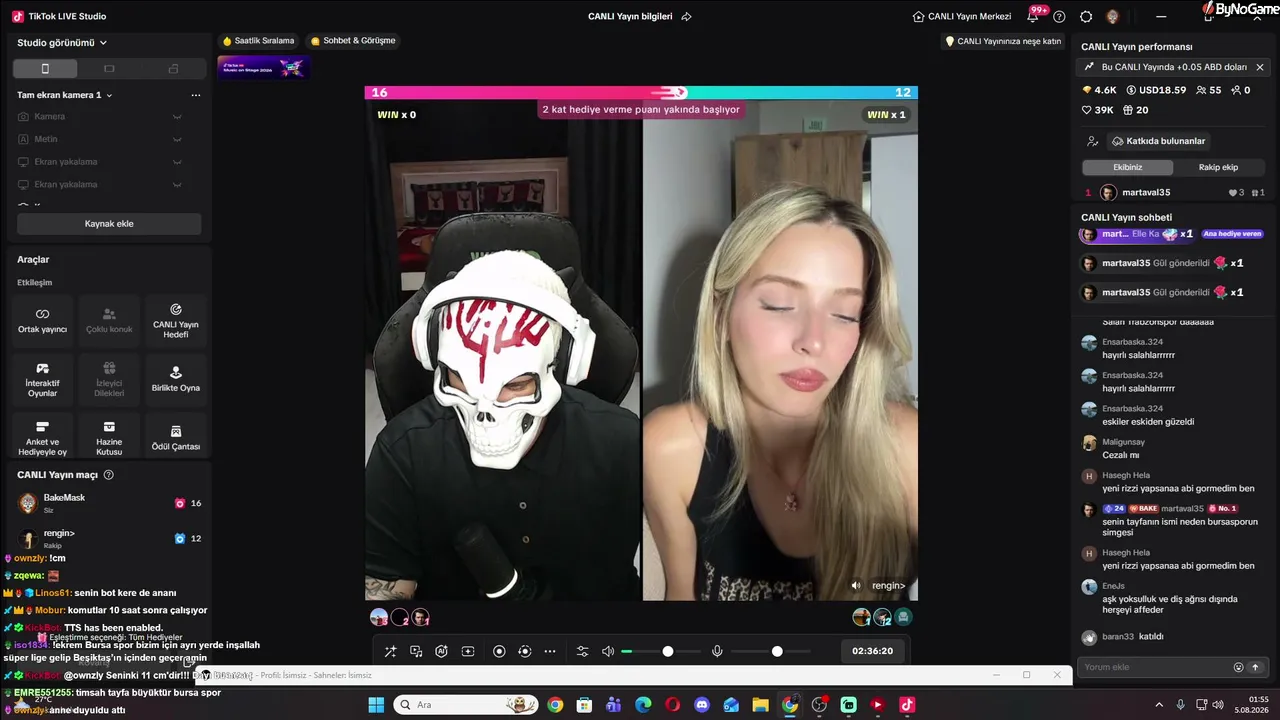
Task: Click the Windows taskbar search box
Action: 466,705
